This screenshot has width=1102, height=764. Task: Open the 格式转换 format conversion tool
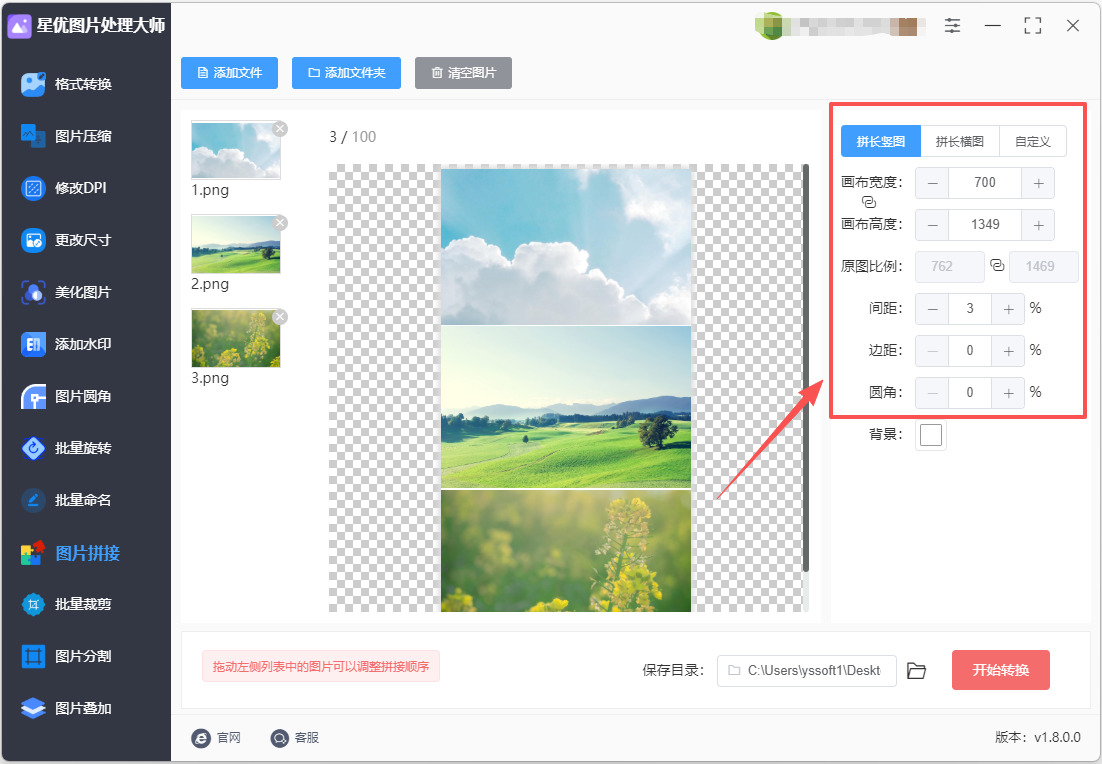67,84
